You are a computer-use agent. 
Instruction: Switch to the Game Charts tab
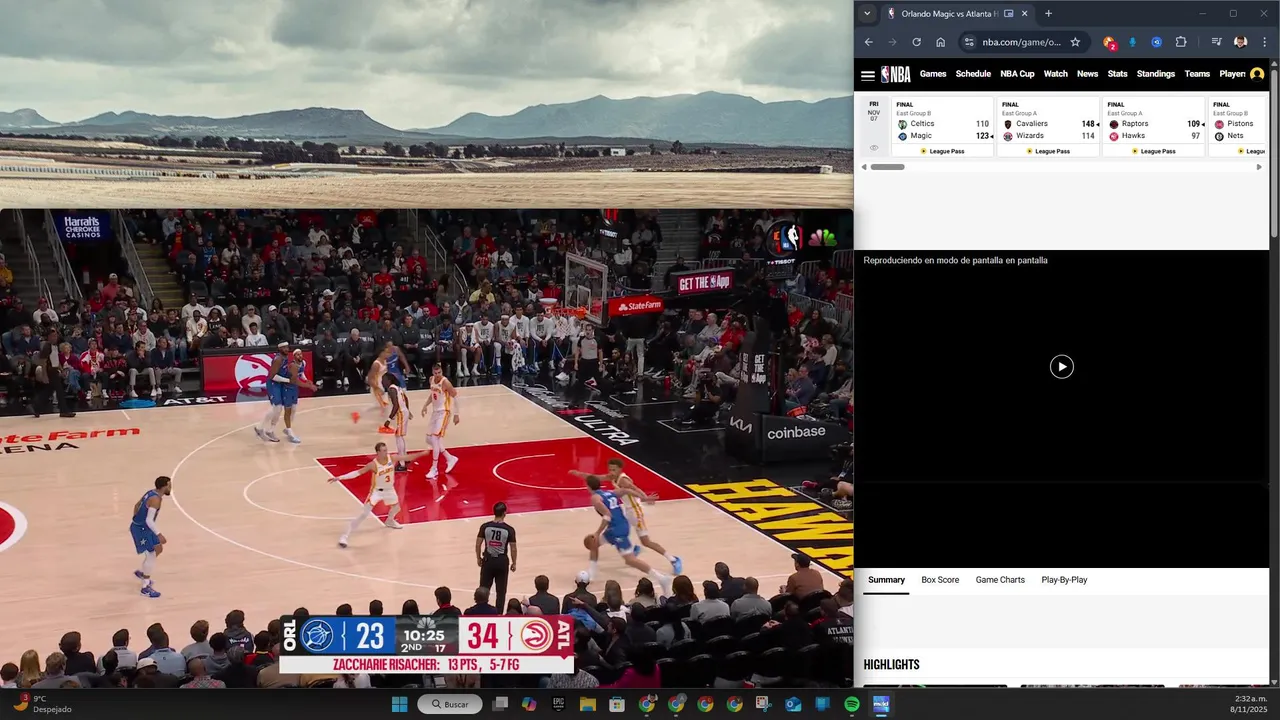coord(1000,580)
